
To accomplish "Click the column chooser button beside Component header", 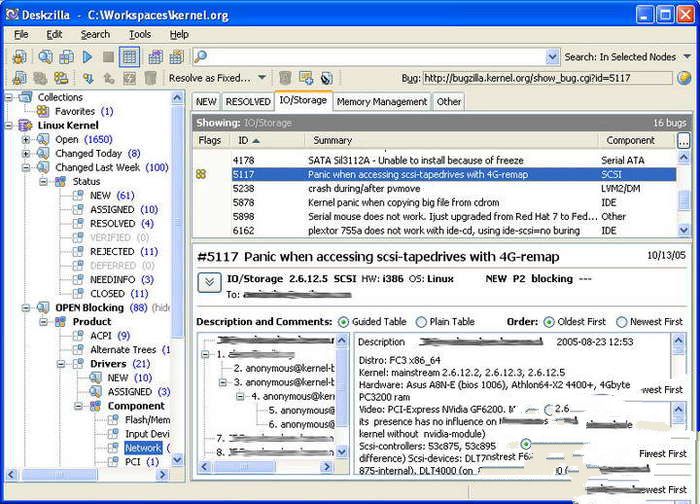I will (683, 140).
